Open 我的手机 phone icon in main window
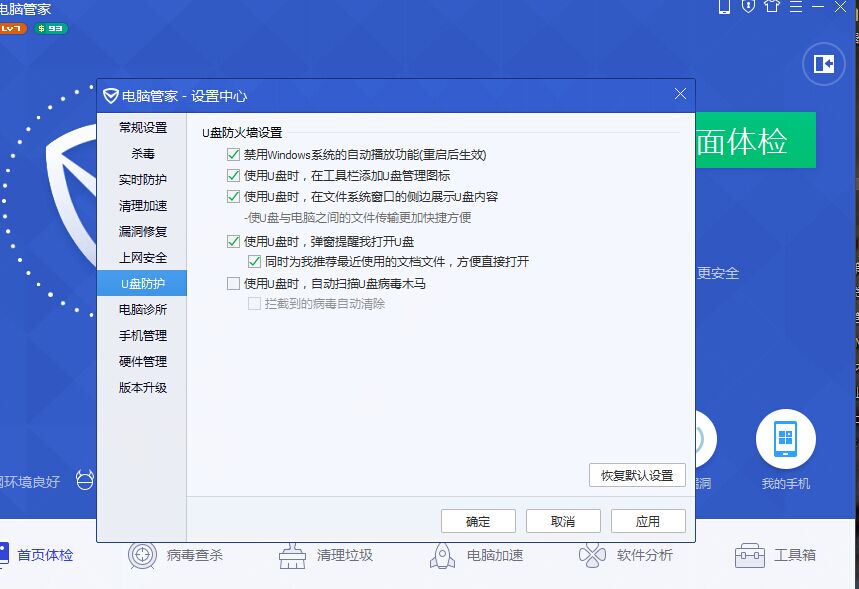 [786, 439]
